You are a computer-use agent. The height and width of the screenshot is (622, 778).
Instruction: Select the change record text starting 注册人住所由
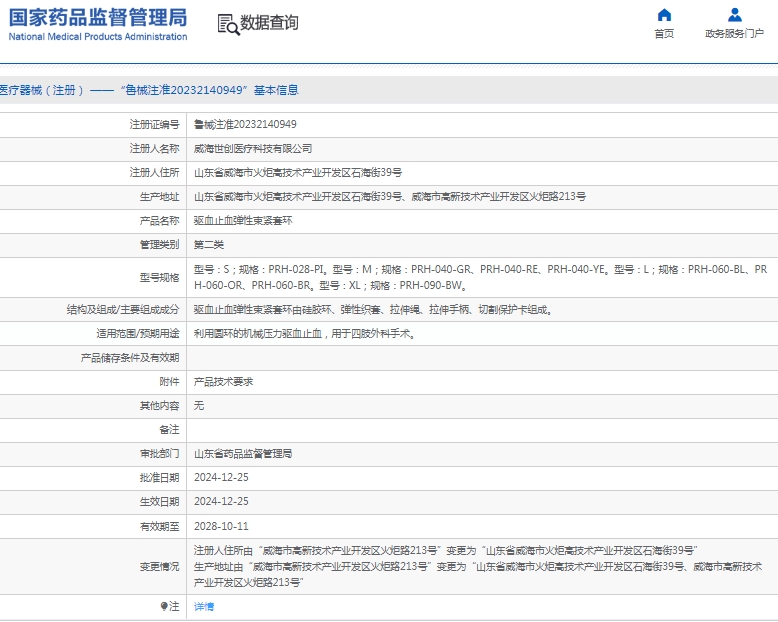[x=478, y=566]
